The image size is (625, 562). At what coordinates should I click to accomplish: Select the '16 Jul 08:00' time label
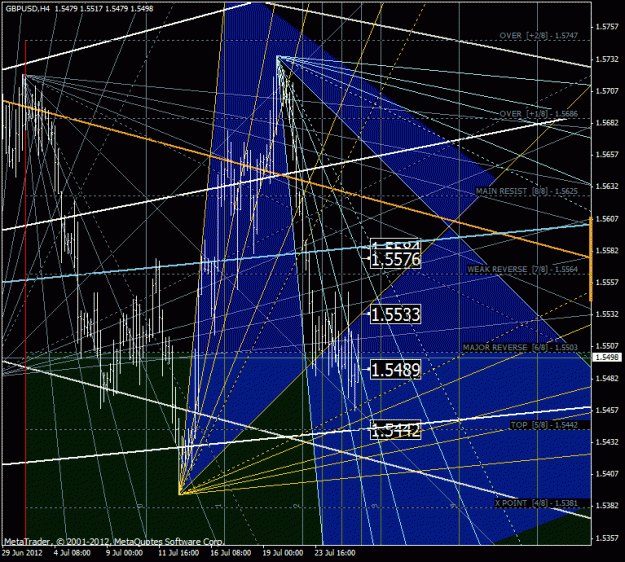click(x=231, y=553)
